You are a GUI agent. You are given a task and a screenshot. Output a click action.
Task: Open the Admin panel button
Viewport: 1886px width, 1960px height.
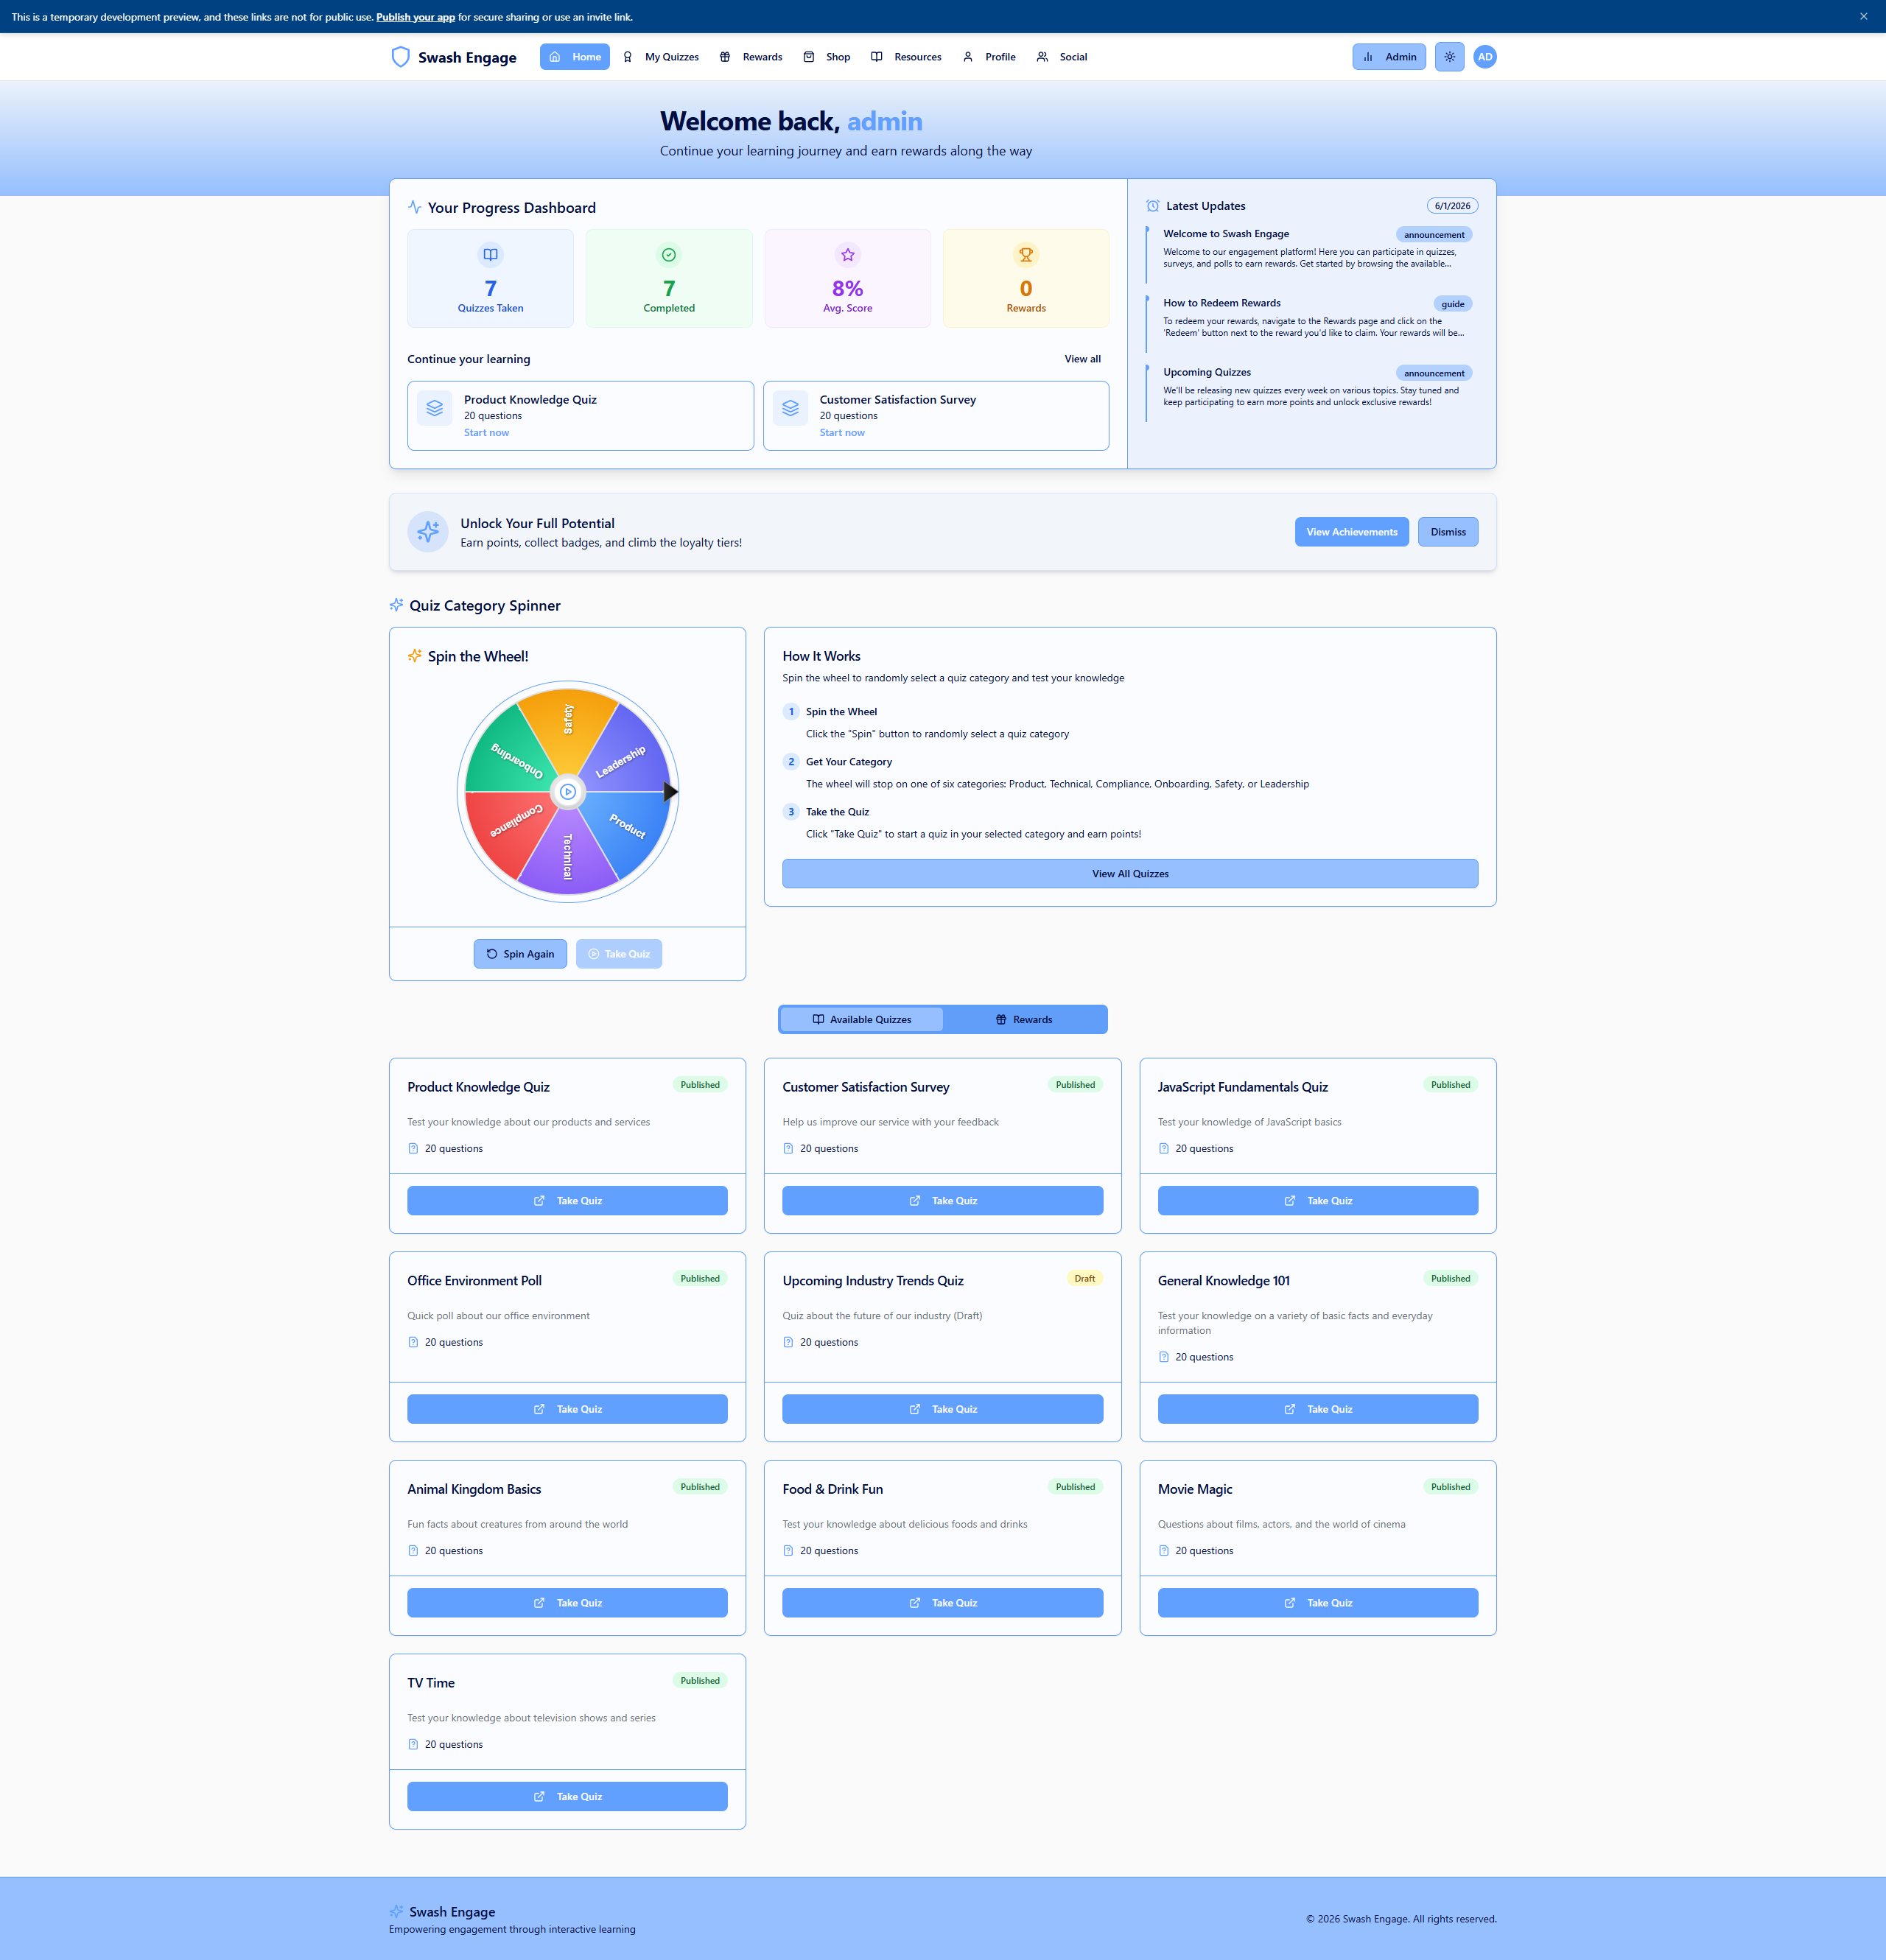coord(1389,57)
